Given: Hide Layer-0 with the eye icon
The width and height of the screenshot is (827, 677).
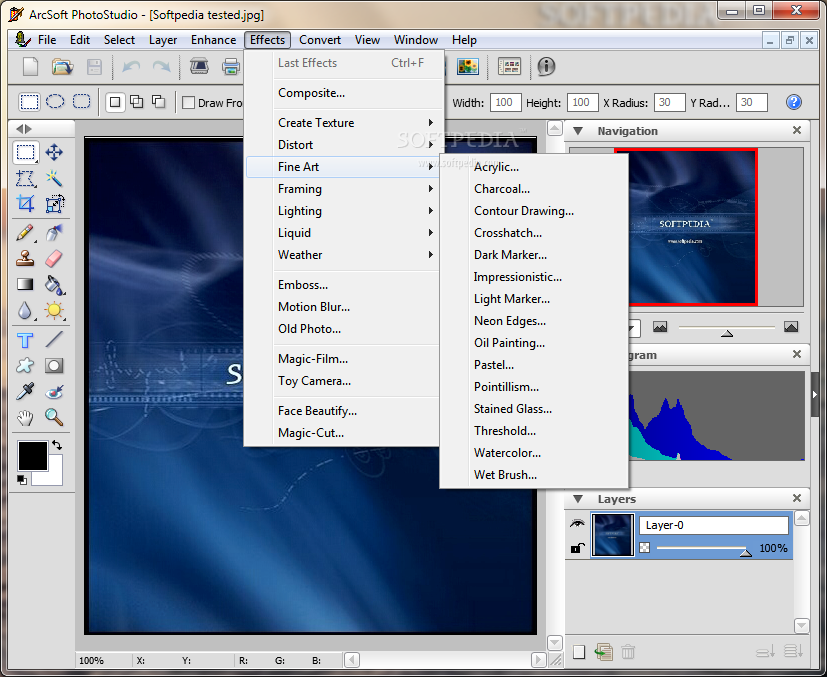Looking at the screenshot, I should point(578,523).
